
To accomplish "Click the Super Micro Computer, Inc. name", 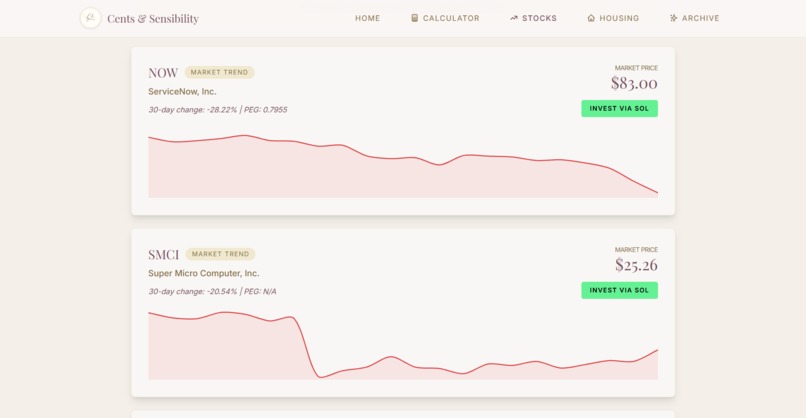I will (204, 273).
